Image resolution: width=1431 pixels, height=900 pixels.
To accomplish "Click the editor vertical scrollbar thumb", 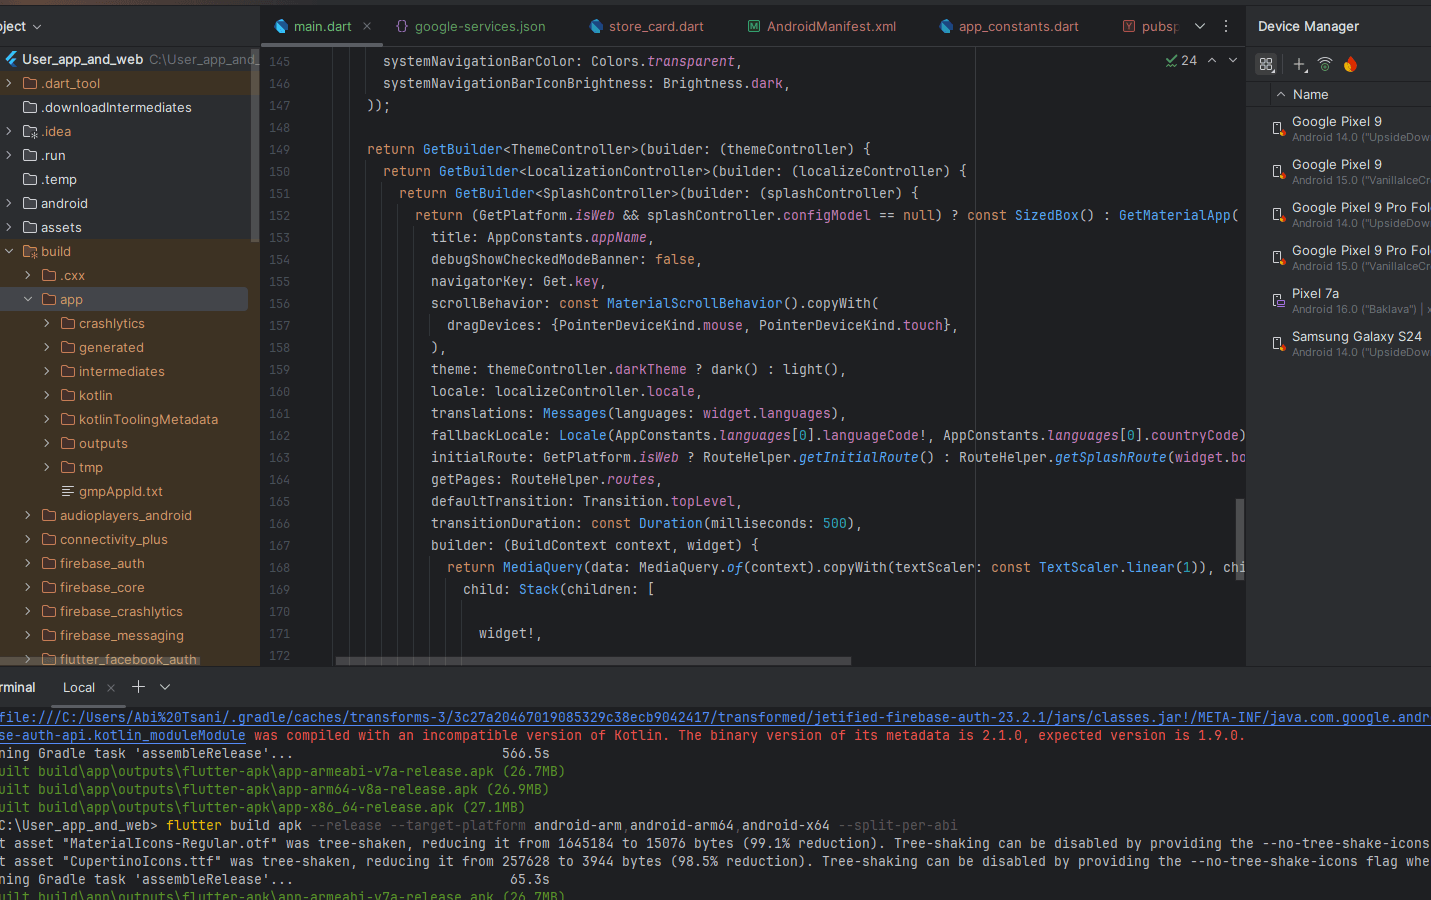I will pyautogui.click(x=1240, y=539).
